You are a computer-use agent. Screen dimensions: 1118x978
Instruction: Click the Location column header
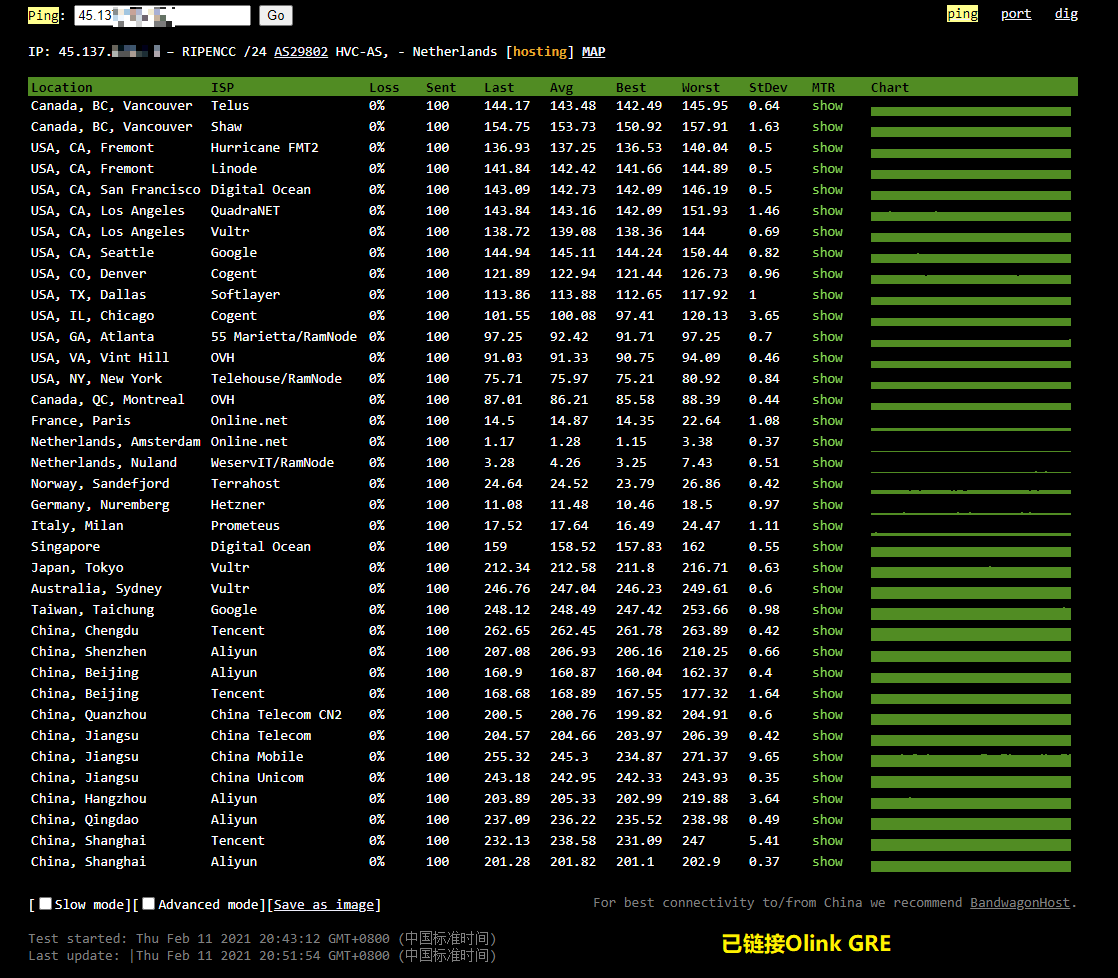(x=61, y=87)
